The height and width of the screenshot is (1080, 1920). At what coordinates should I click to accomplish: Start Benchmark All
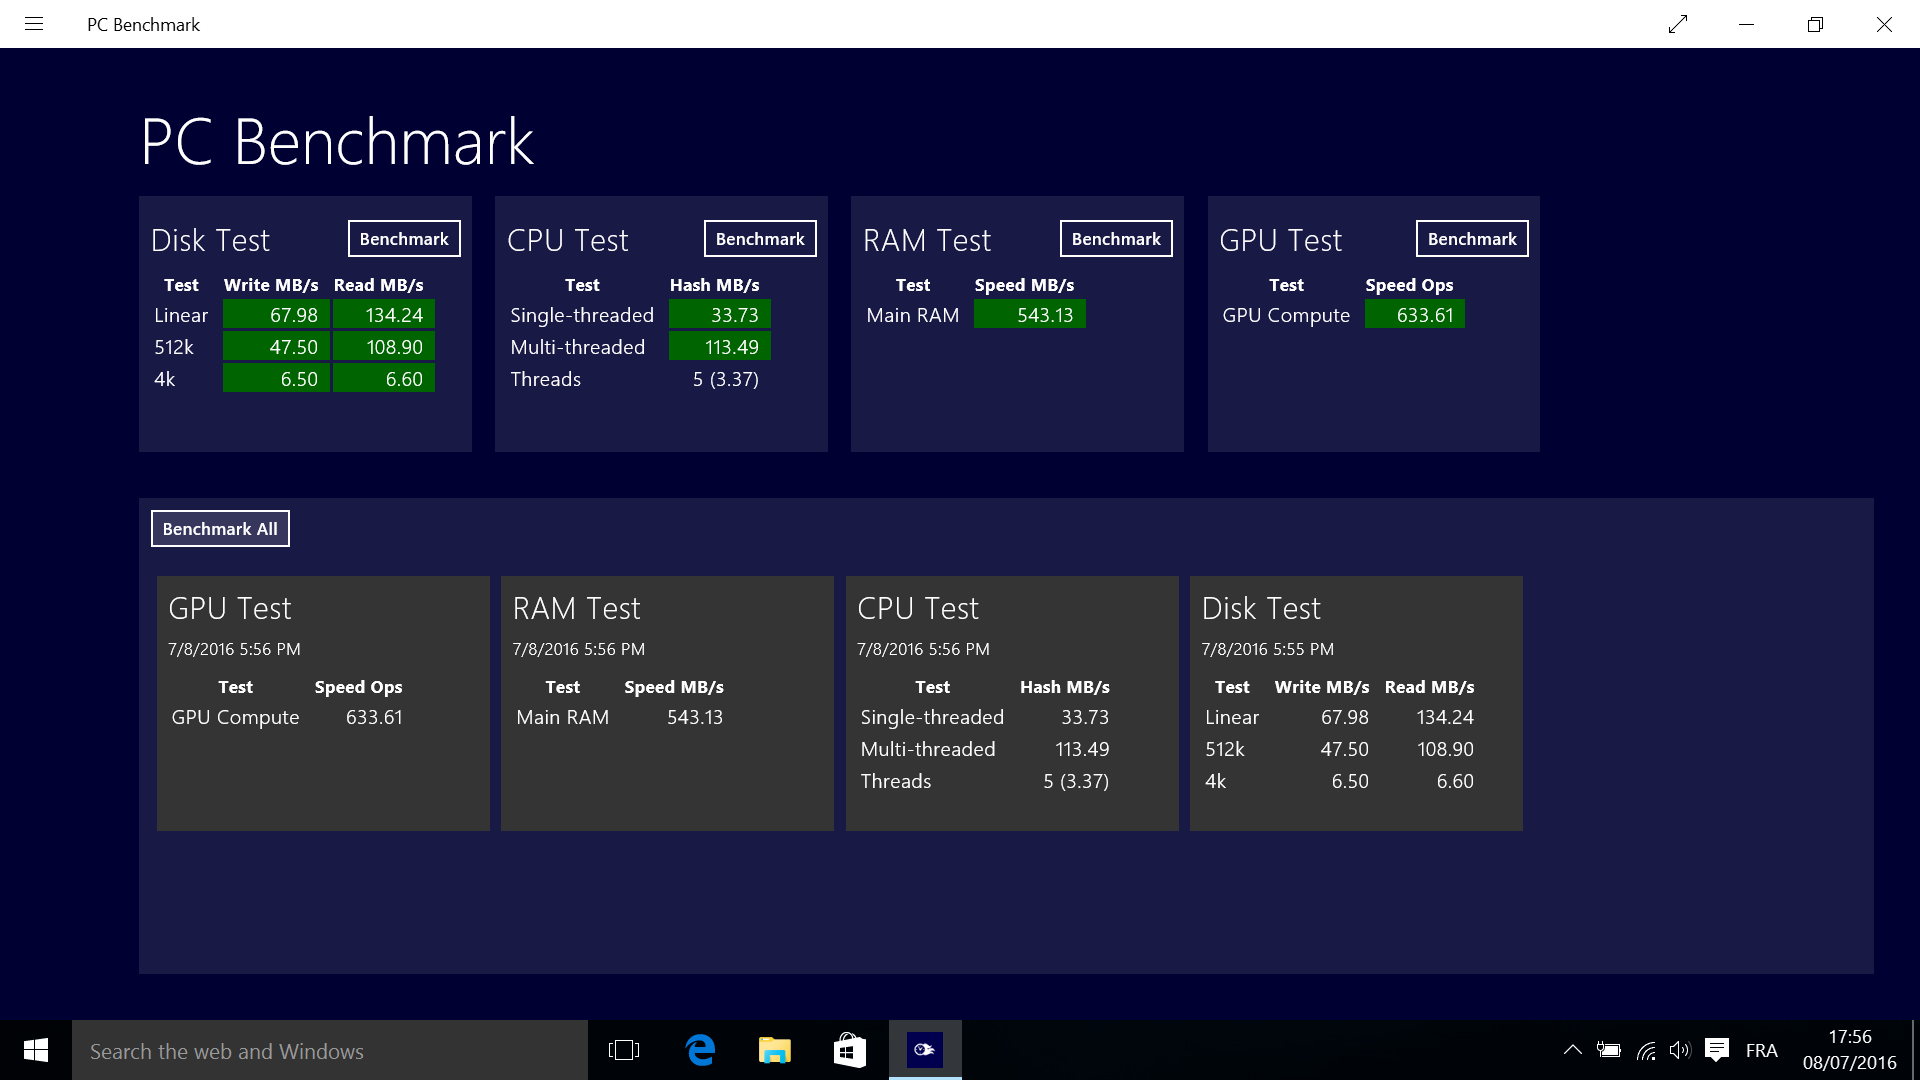(220, 529)
